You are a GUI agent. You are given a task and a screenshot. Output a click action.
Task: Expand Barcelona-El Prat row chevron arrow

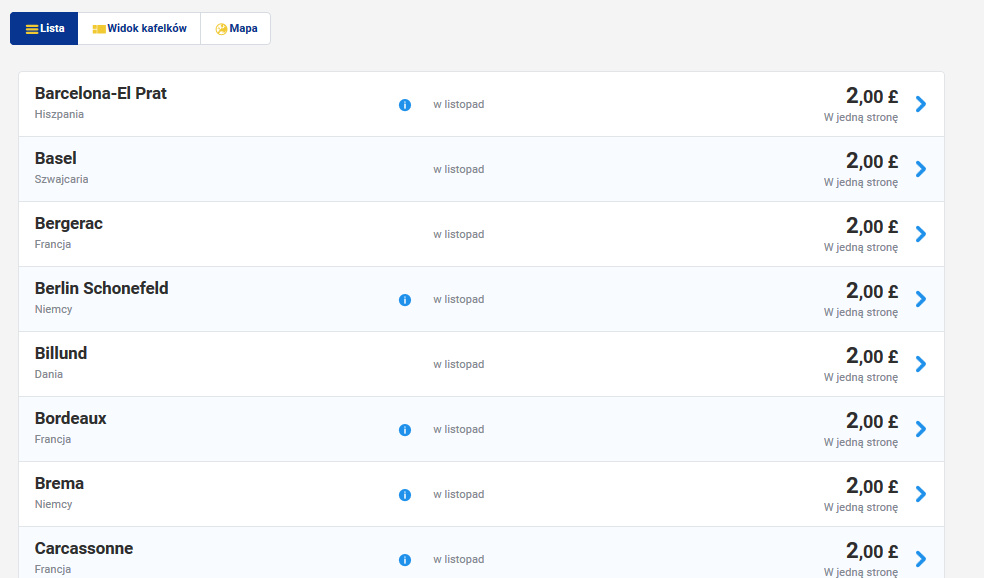pyautogui.click(x=921, y=104)
